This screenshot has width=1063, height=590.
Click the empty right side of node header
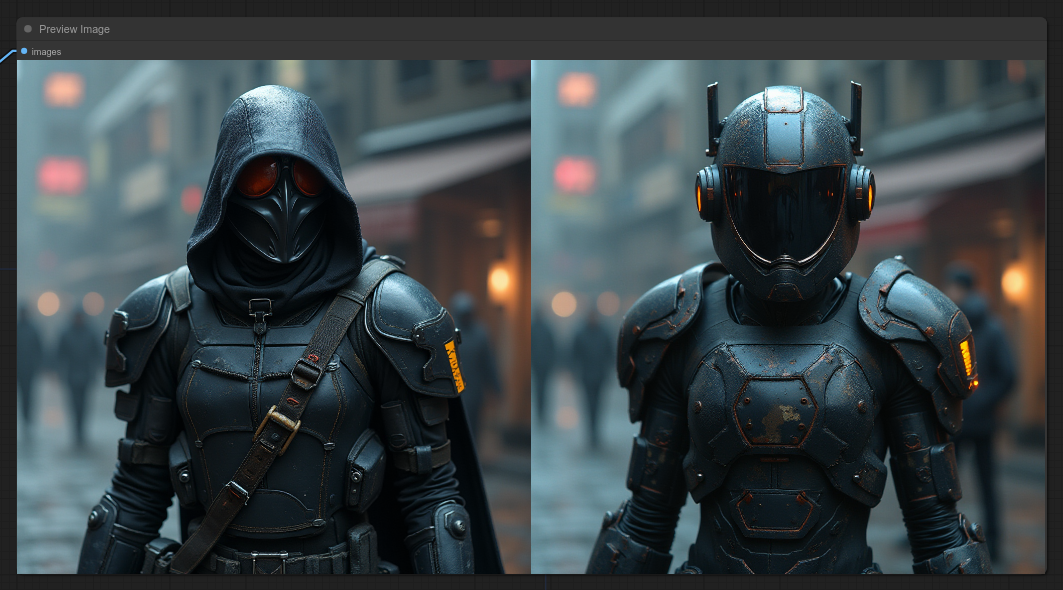point(700,29)
